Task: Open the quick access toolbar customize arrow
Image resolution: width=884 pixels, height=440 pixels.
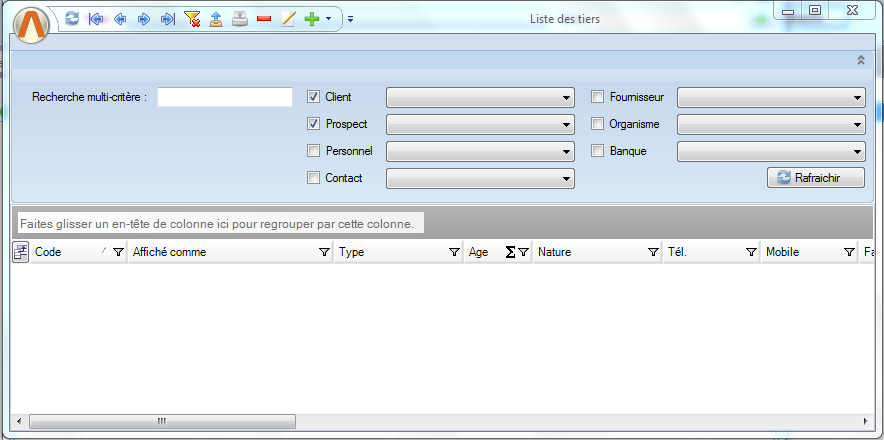Action: point(350,20)
